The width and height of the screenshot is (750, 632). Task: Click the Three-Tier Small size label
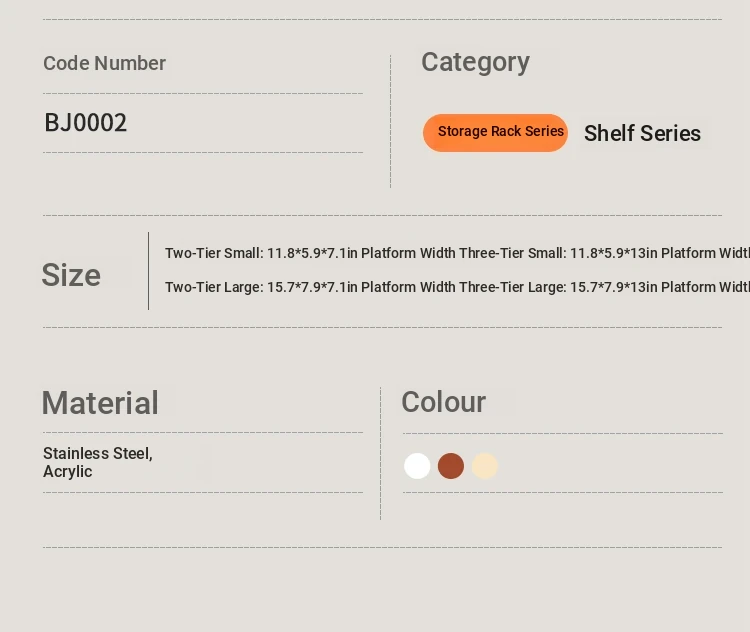pyautogui.click(x=511, y=254)
